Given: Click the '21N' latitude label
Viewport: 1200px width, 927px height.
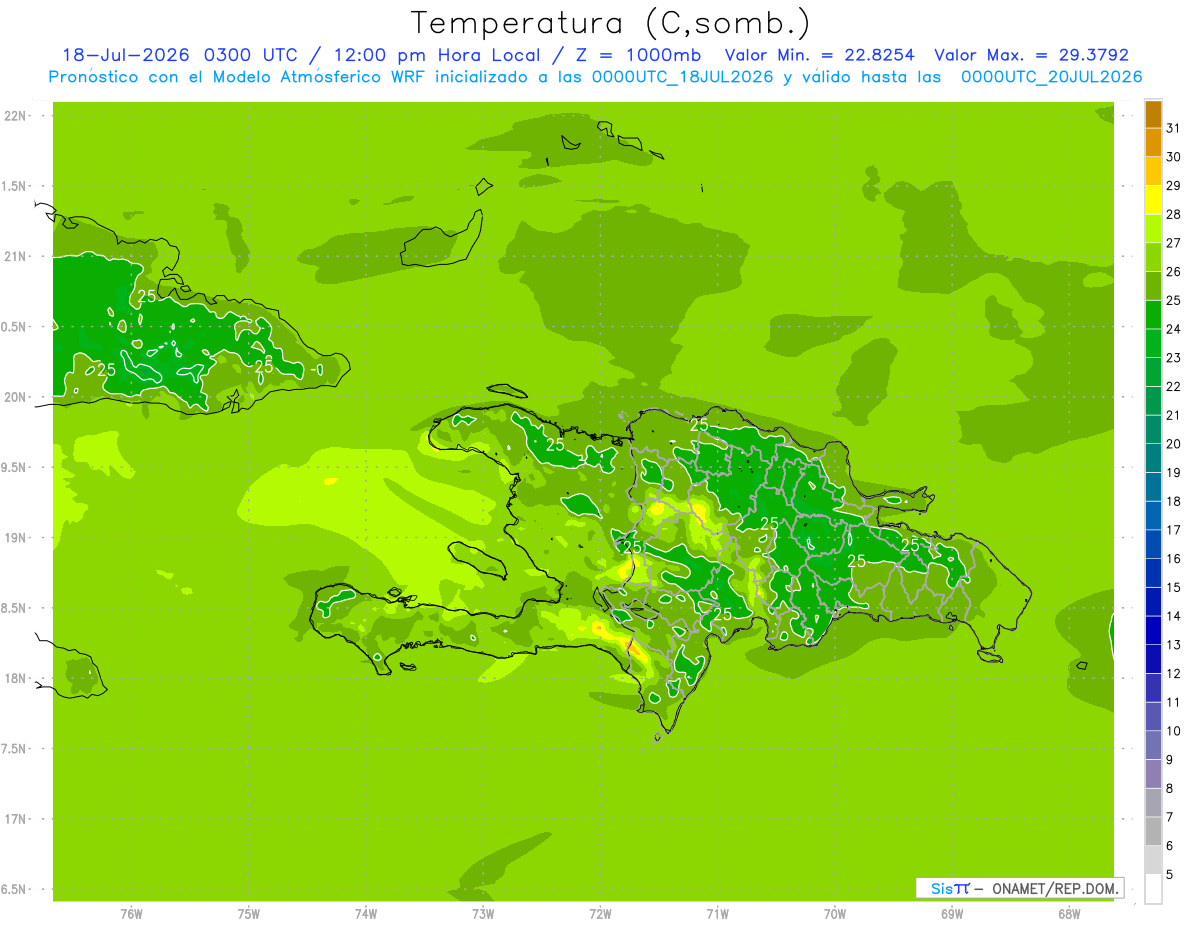Looking at the screenshot, I should pos(15,256).
